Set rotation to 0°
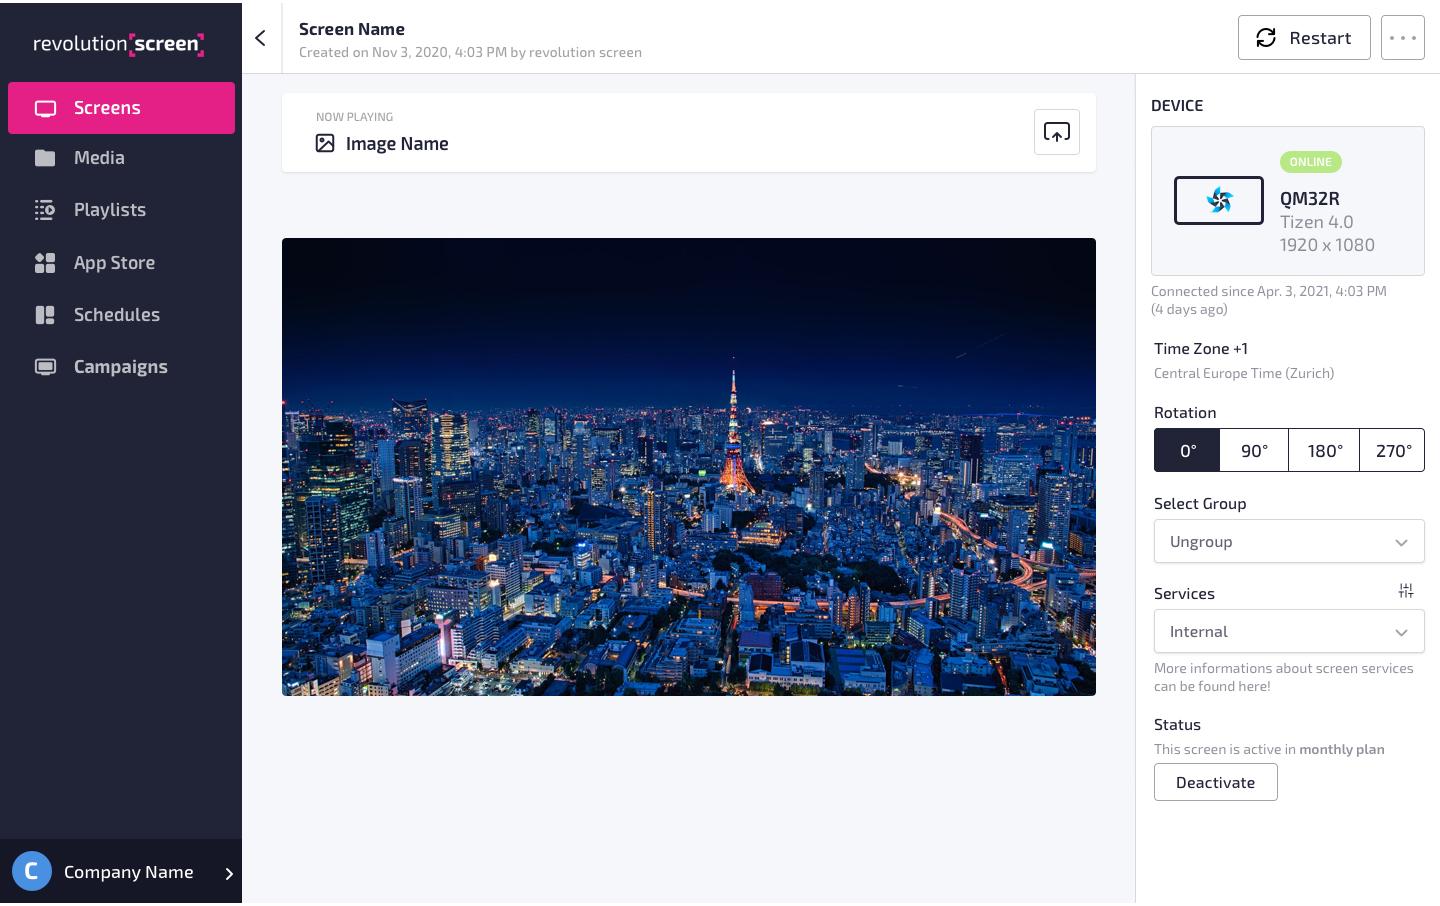The image size is (1440, 906). click(x=1187, y=450)
